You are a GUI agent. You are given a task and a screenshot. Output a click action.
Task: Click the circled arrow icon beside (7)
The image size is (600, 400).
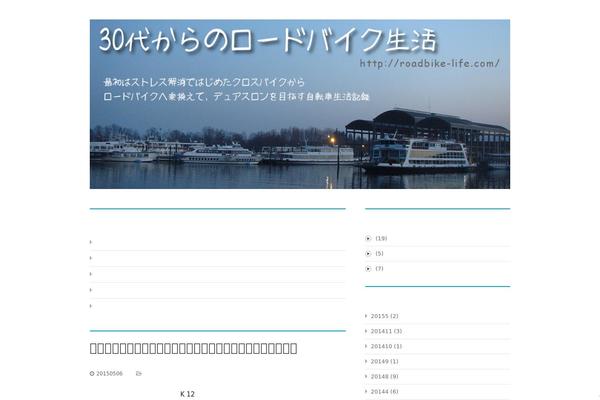(x=368, y=269)
